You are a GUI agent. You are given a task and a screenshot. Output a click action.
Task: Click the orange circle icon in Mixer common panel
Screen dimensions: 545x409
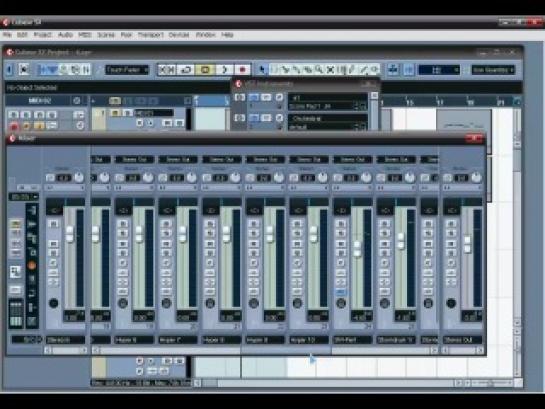click(x=32, y=266)
